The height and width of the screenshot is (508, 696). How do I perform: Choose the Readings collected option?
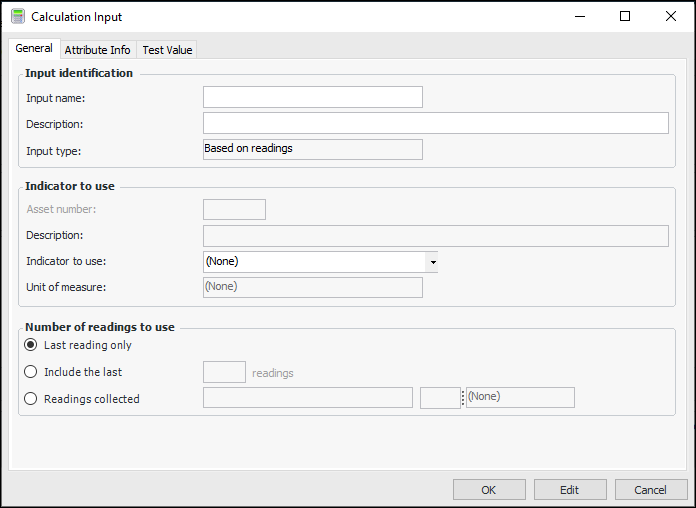[31, 399]
